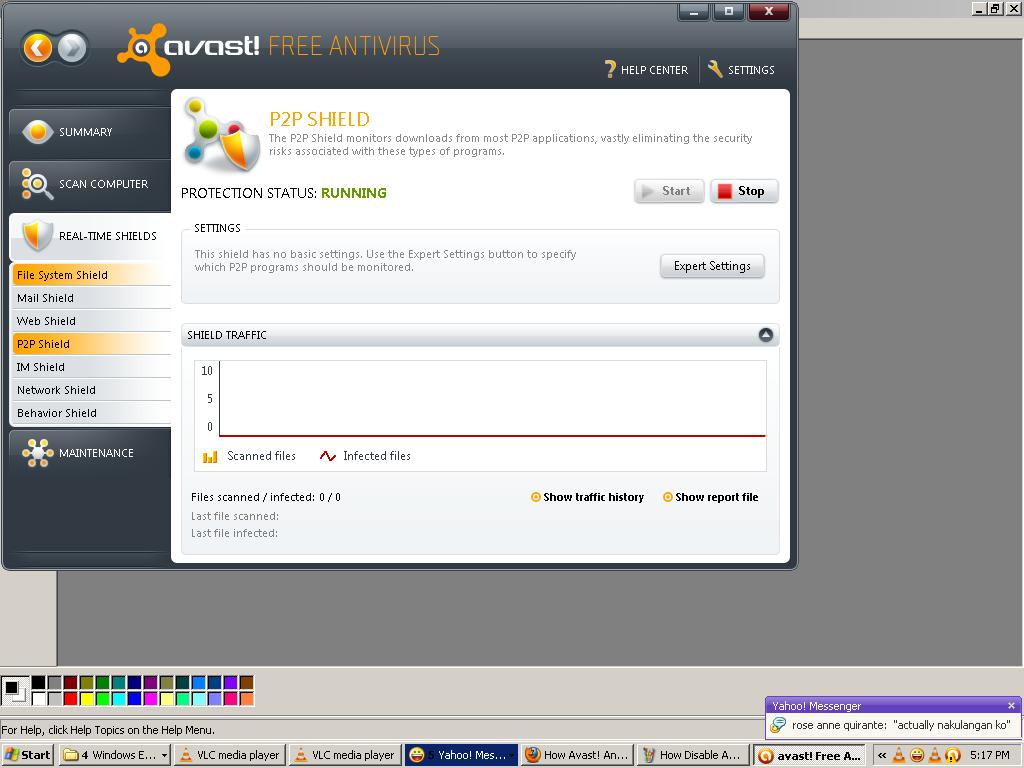Click the Maintenance molecule icon
The width and height of the screenshot is (1024, 768).
coord(37,453)
